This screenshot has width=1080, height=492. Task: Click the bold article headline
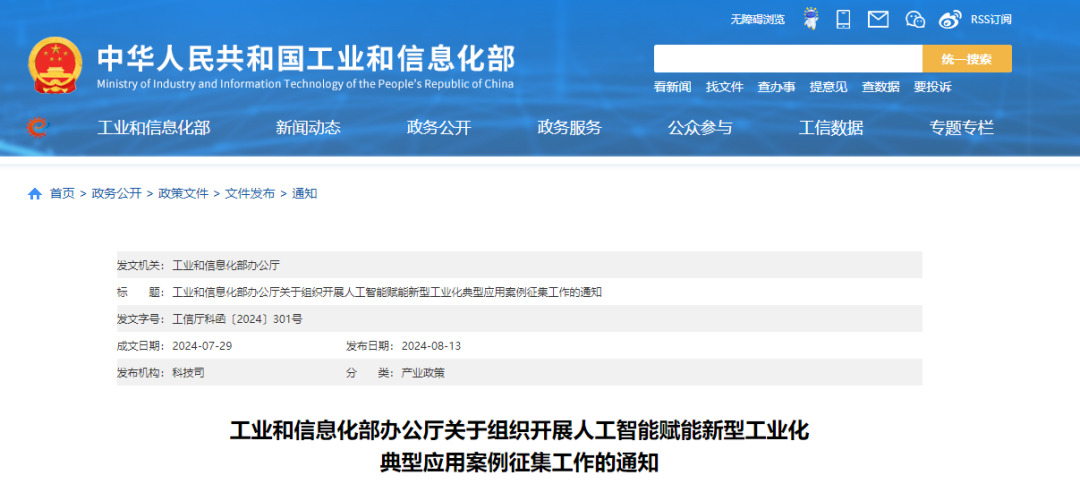click(x=519, y=447)
